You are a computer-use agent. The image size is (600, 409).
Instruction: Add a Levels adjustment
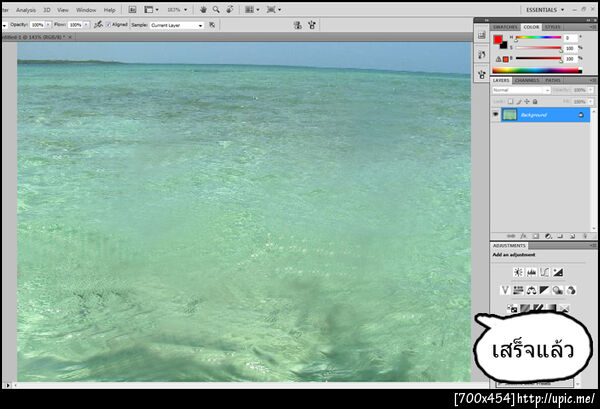click(532, 272)
